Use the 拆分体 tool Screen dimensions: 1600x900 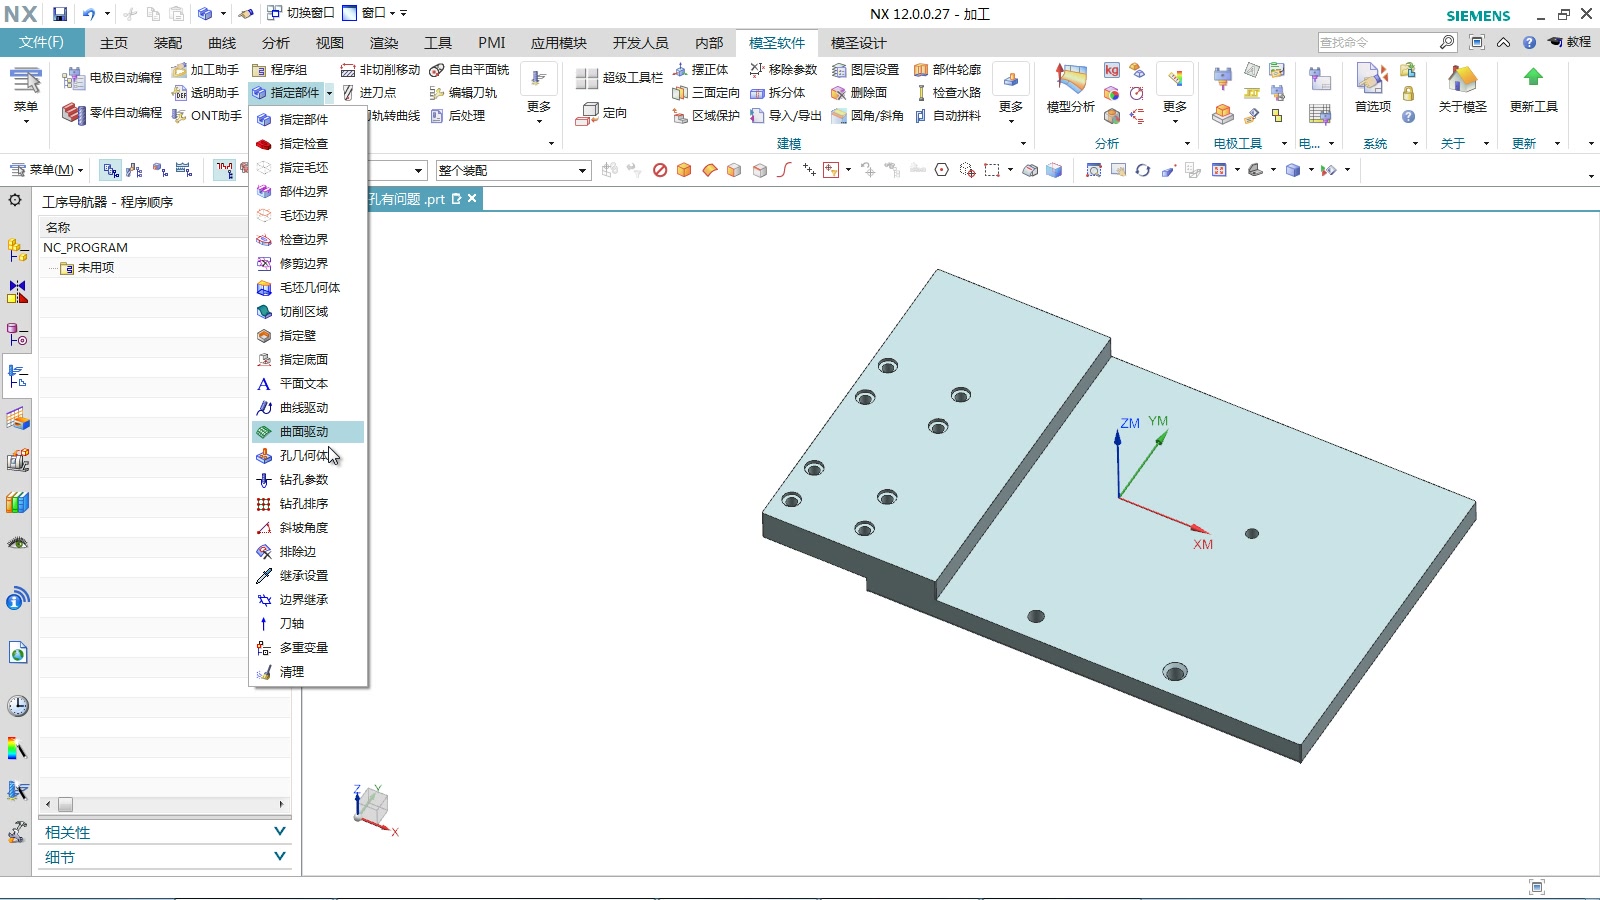777,93
